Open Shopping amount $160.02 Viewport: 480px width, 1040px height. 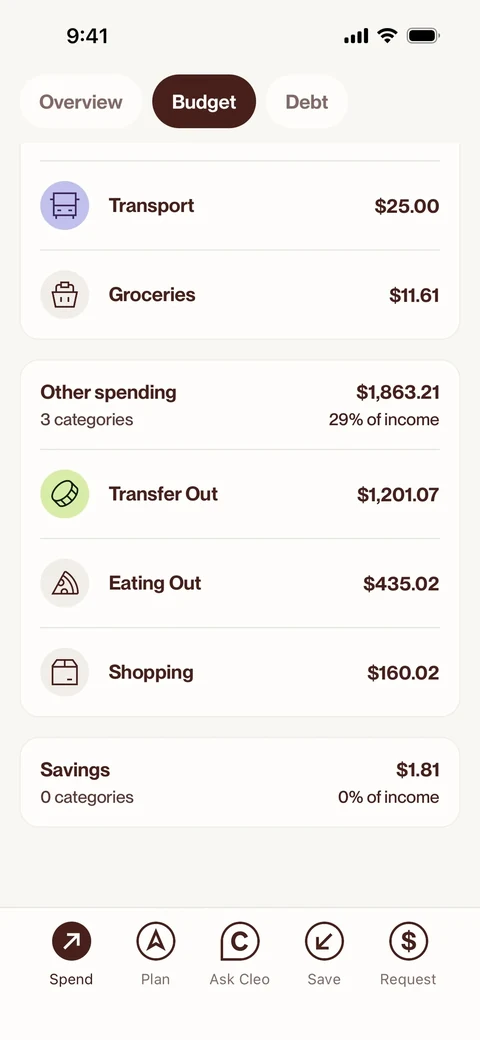(x=403, y=673)
